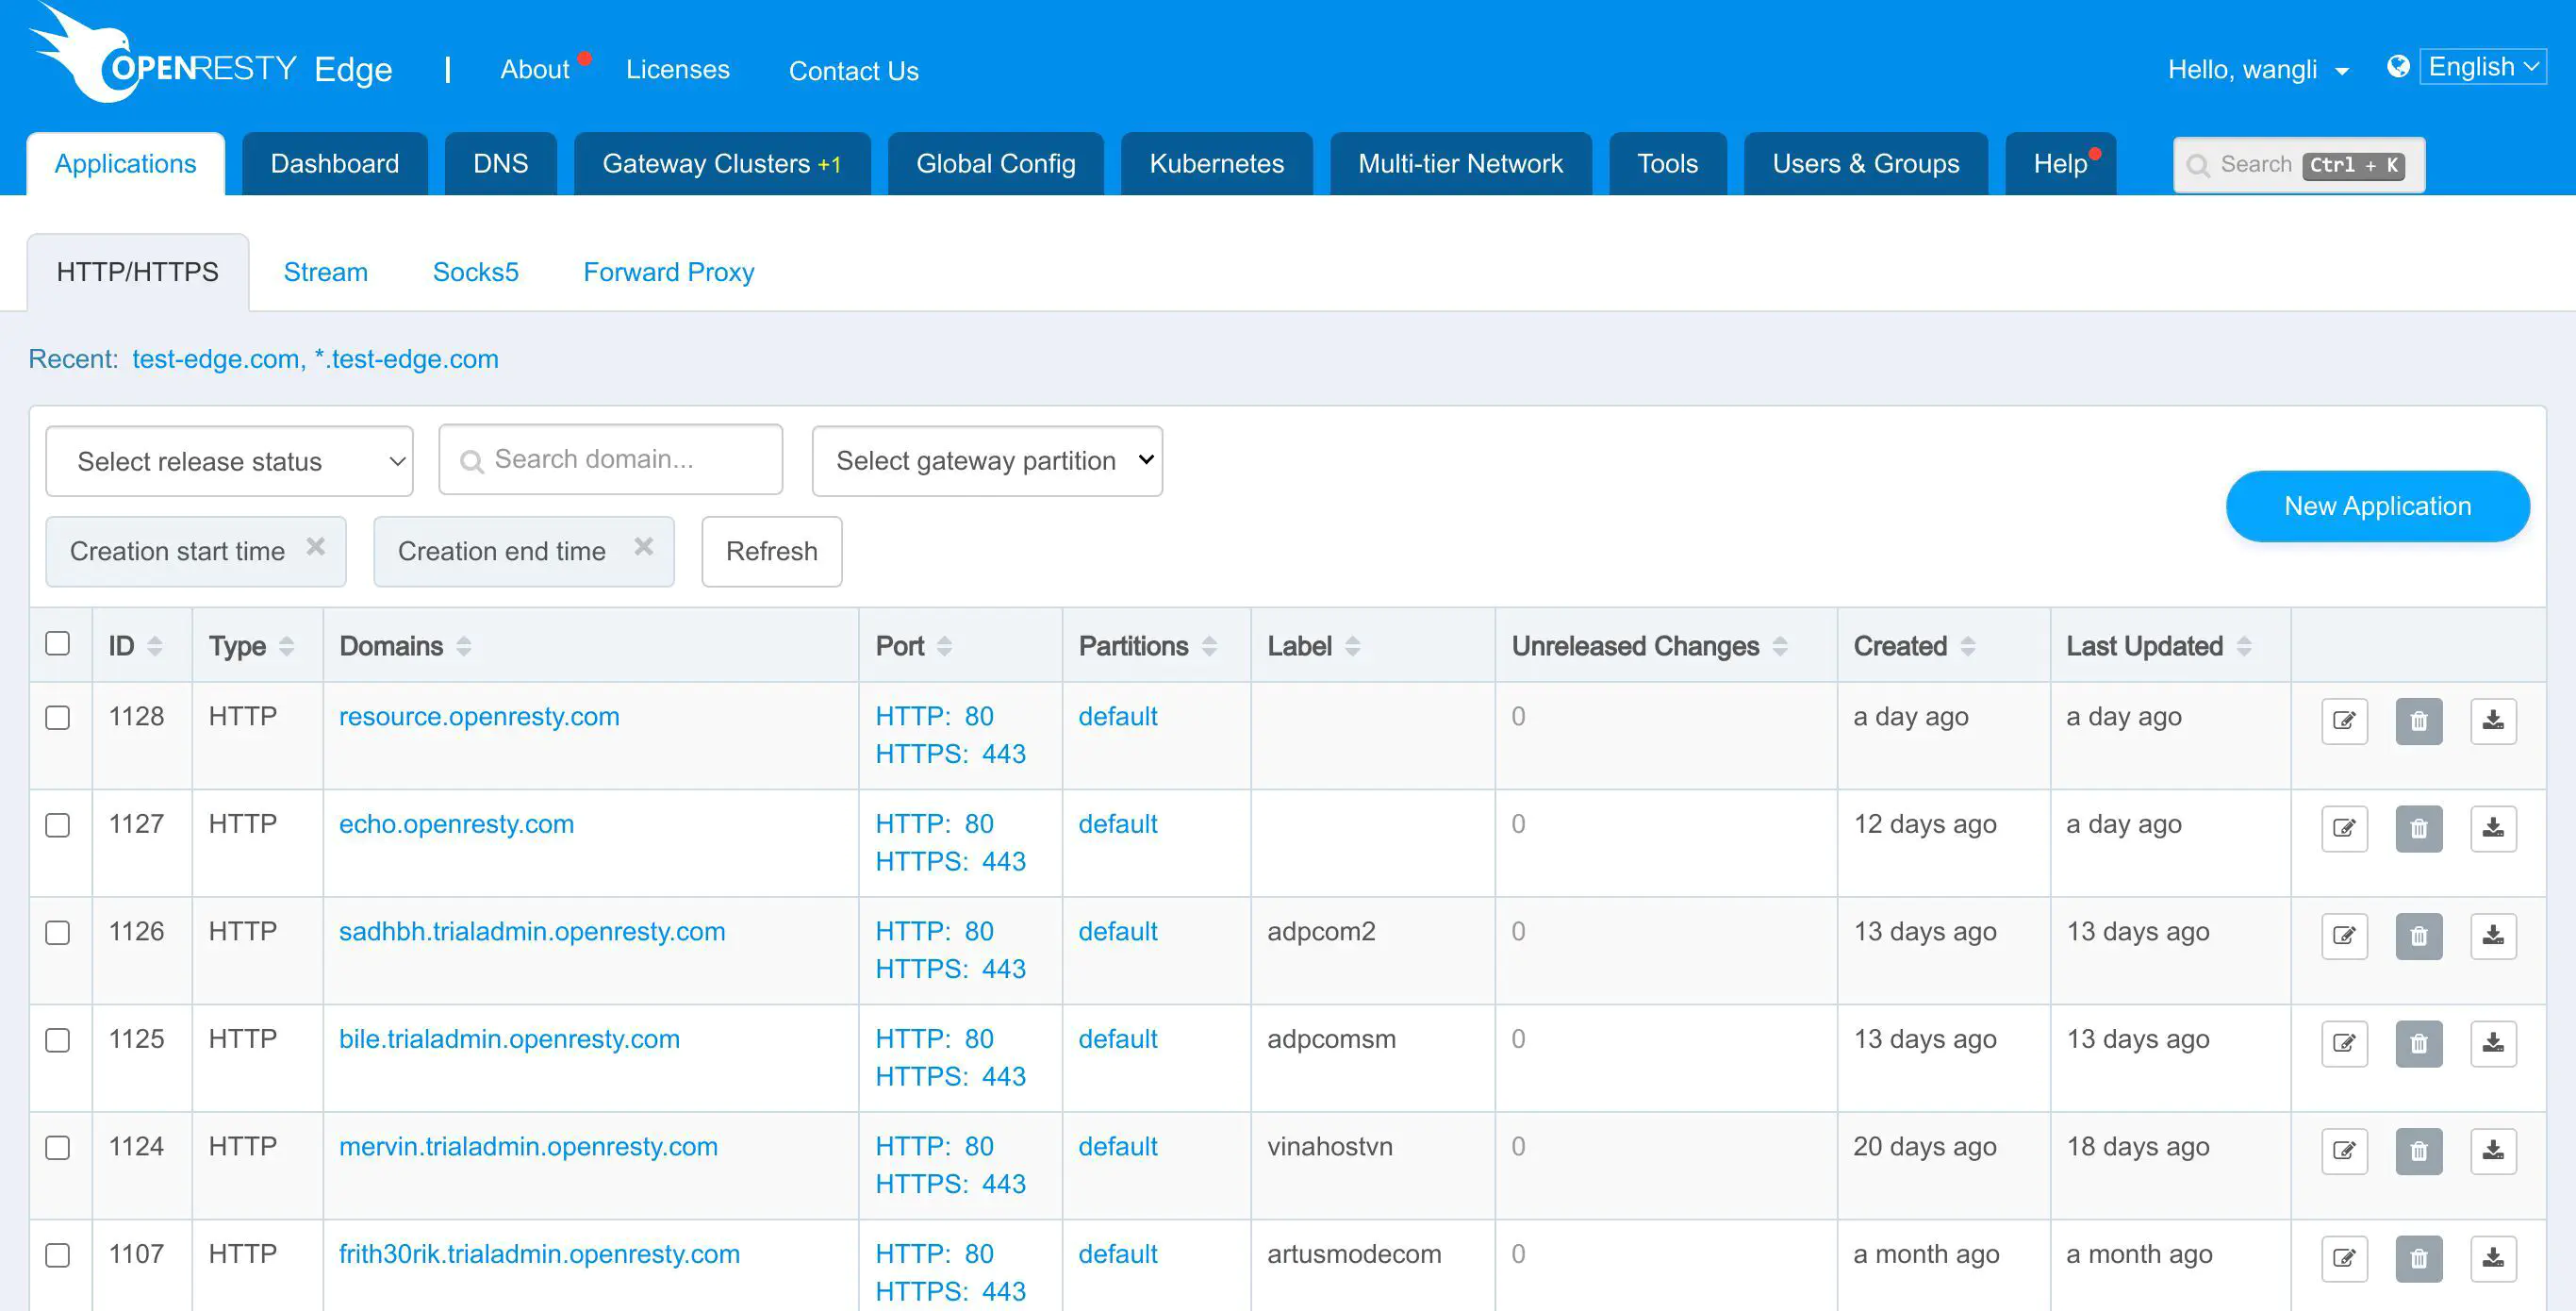Delete application resource.openresty.com
2576x1311 pixels.
pos(2418,720)
